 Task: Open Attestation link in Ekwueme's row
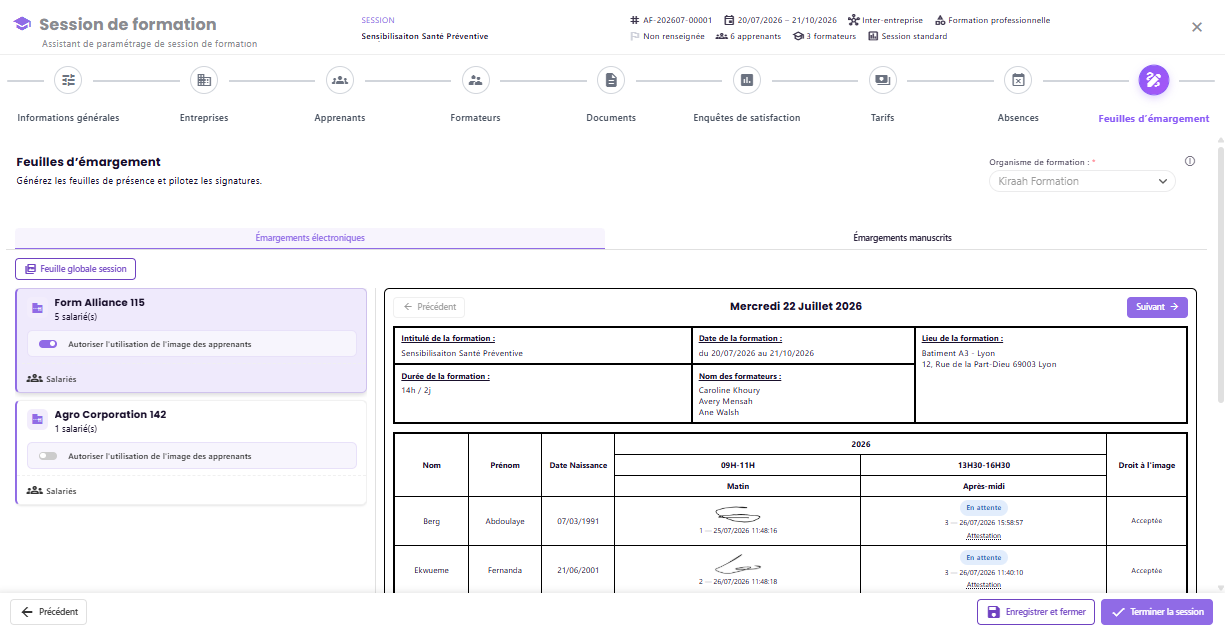coord(984,585)
